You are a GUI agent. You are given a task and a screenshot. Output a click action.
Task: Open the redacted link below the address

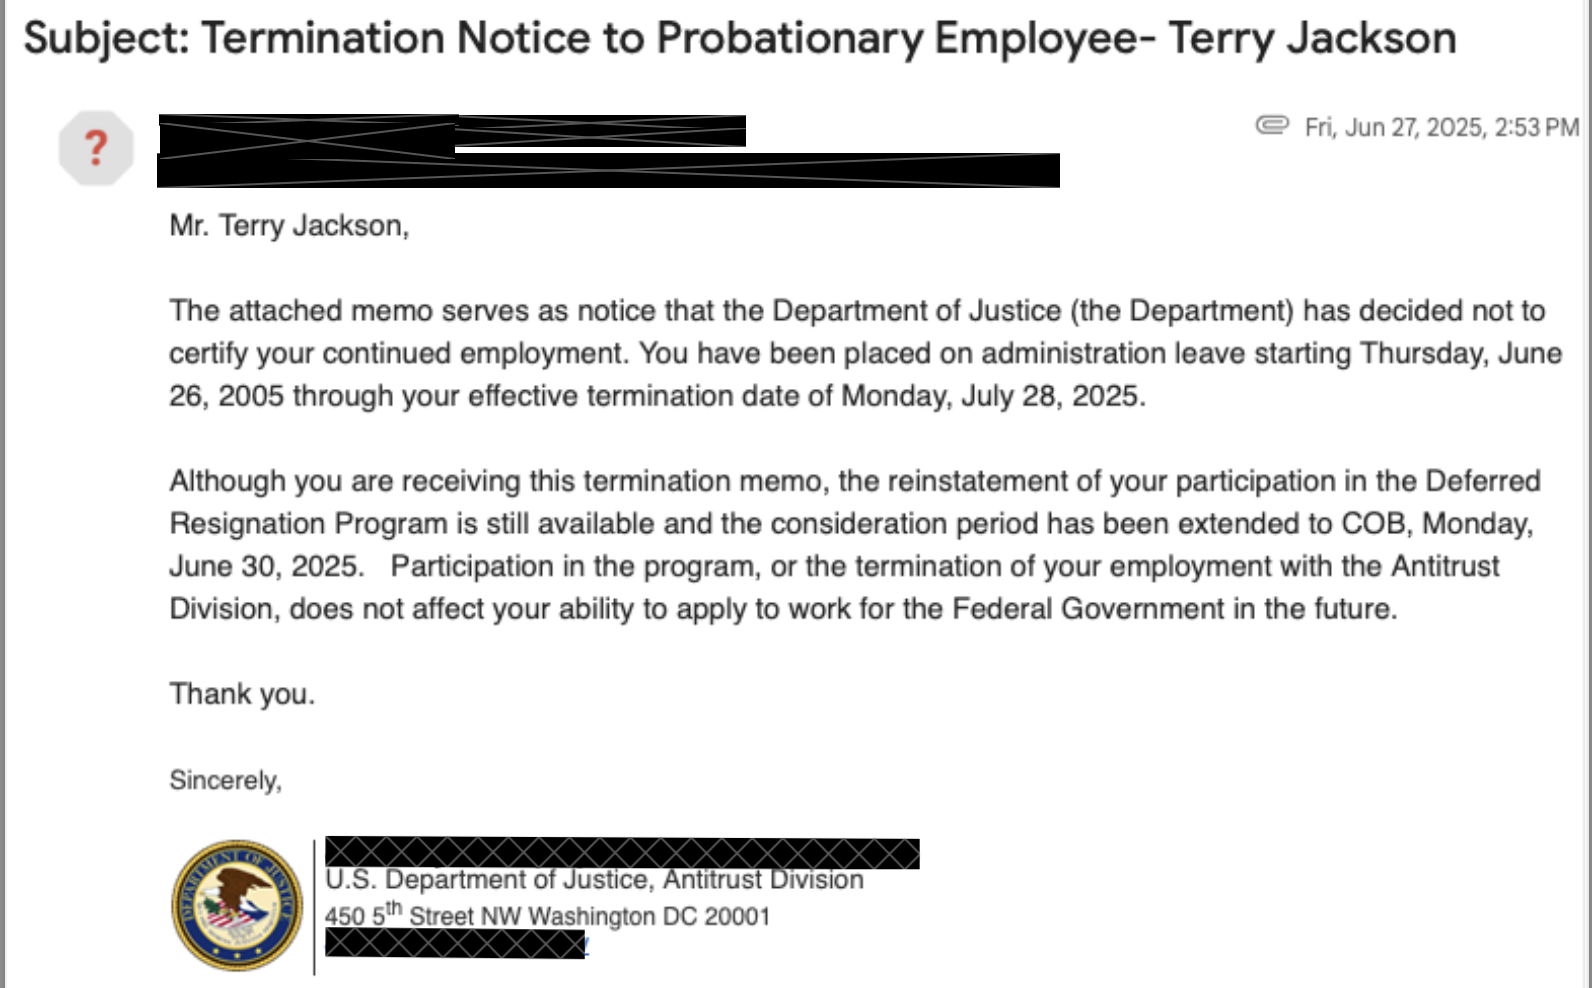455,944
